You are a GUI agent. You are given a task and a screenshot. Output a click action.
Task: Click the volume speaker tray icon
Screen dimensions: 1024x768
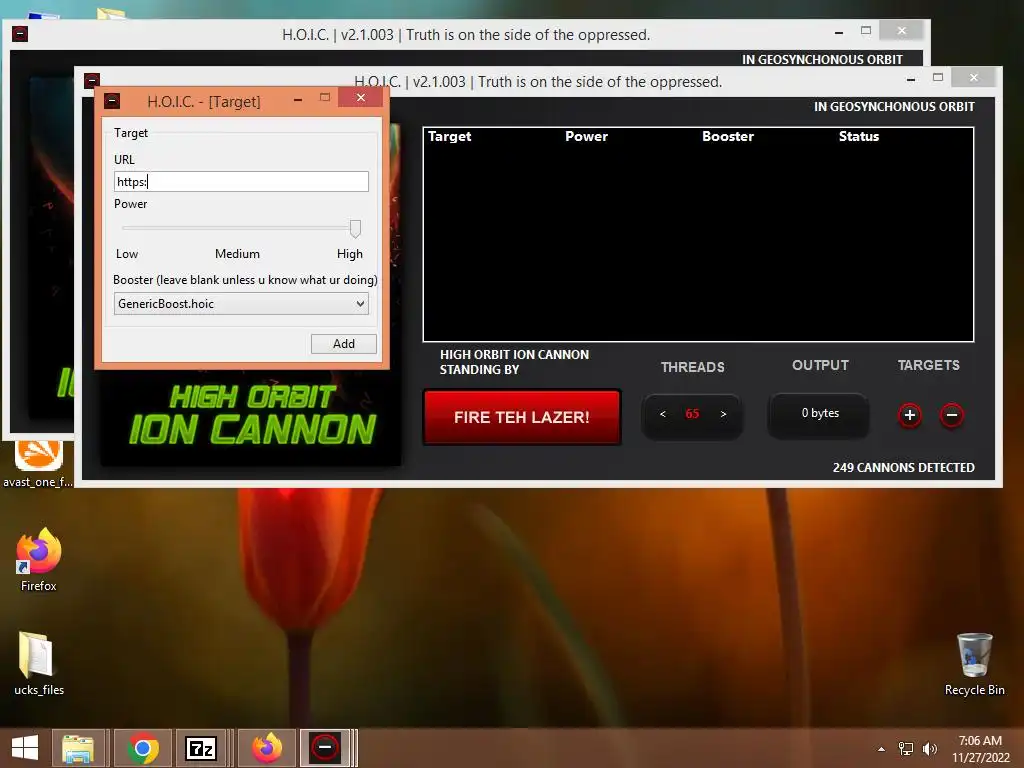click(x=929, y=749)
